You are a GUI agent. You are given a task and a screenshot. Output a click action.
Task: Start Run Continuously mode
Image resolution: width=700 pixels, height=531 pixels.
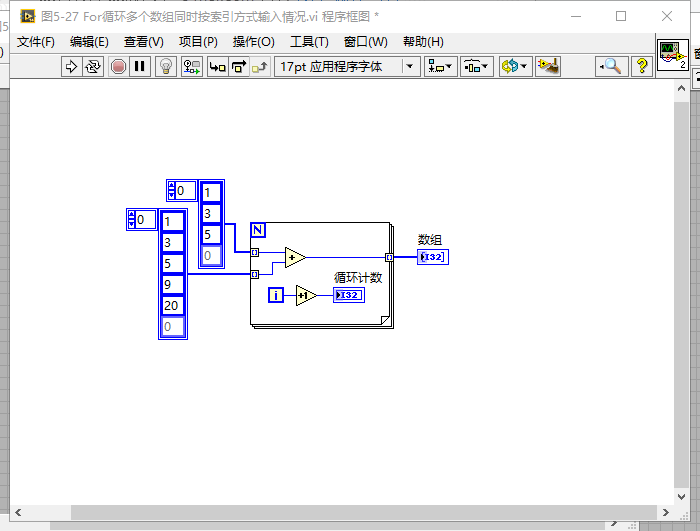(x=93, y=67)
